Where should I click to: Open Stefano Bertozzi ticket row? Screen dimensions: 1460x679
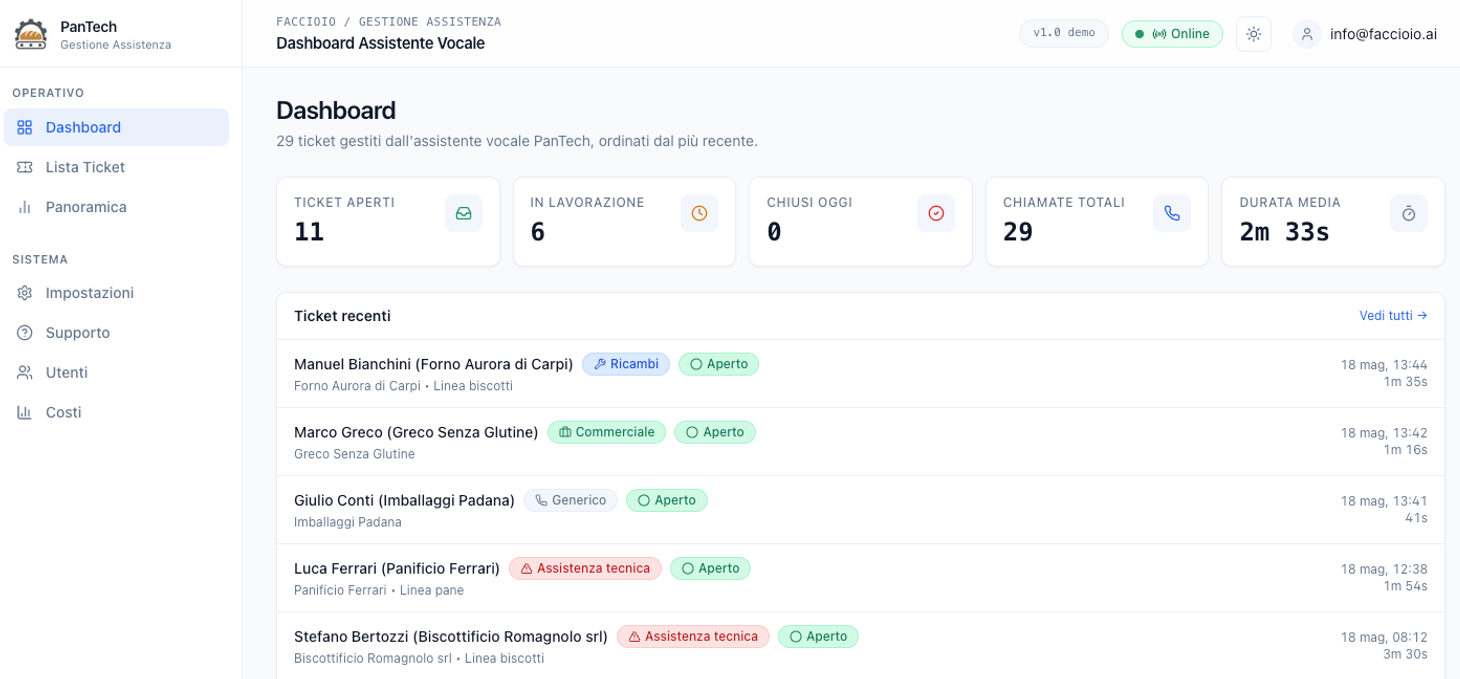(x=860, y=645)
